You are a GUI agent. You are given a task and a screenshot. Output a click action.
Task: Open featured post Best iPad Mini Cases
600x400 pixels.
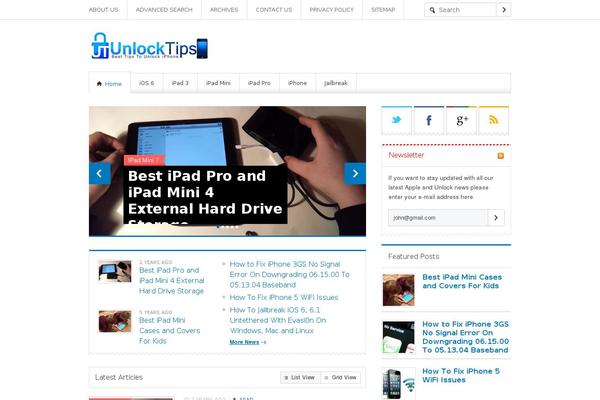coord(462,281)
